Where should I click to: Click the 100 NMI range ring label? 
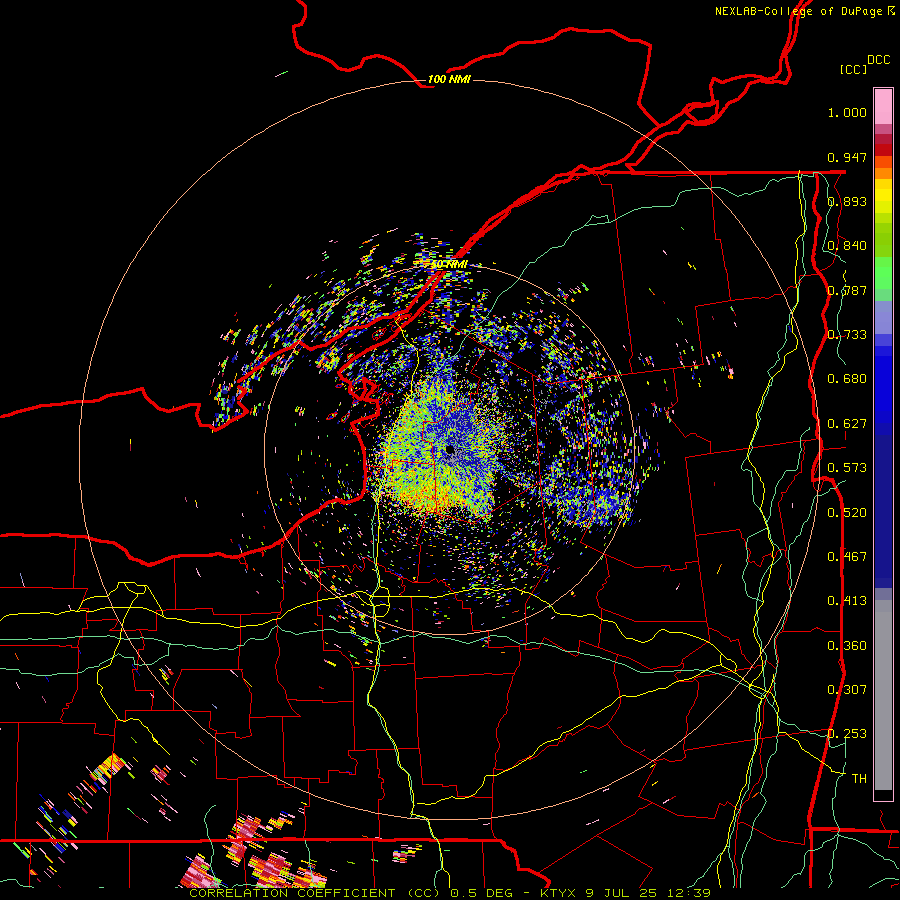449,79
